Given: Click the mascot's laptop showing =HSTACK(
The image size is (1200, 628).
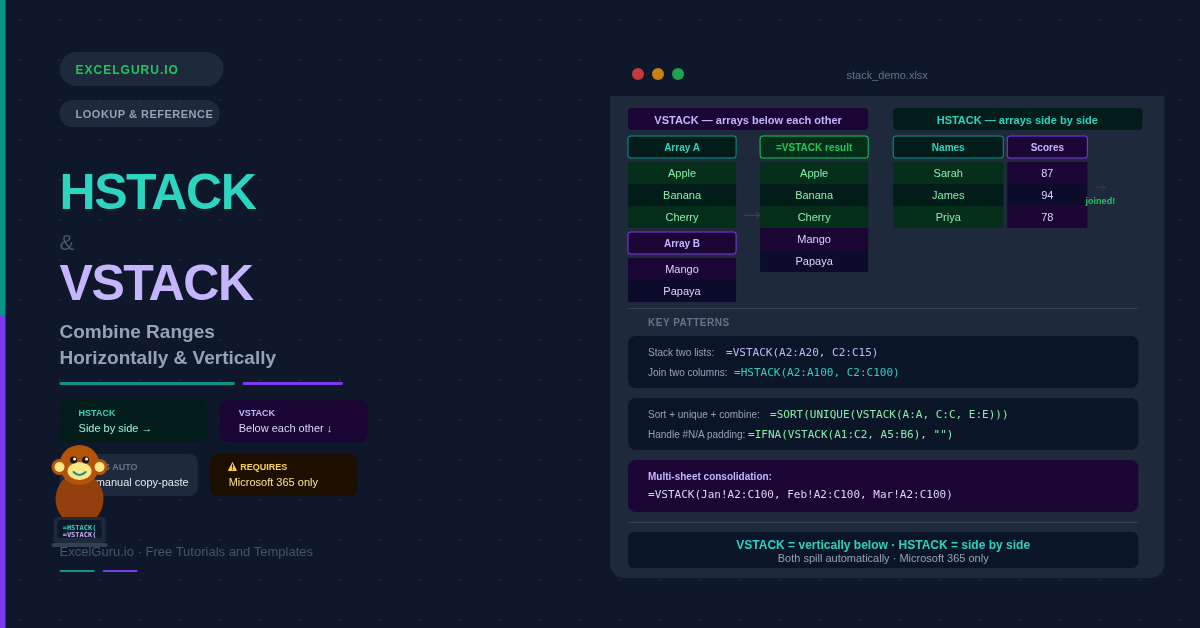Looking at the screenshot, I should pos(79,531).
